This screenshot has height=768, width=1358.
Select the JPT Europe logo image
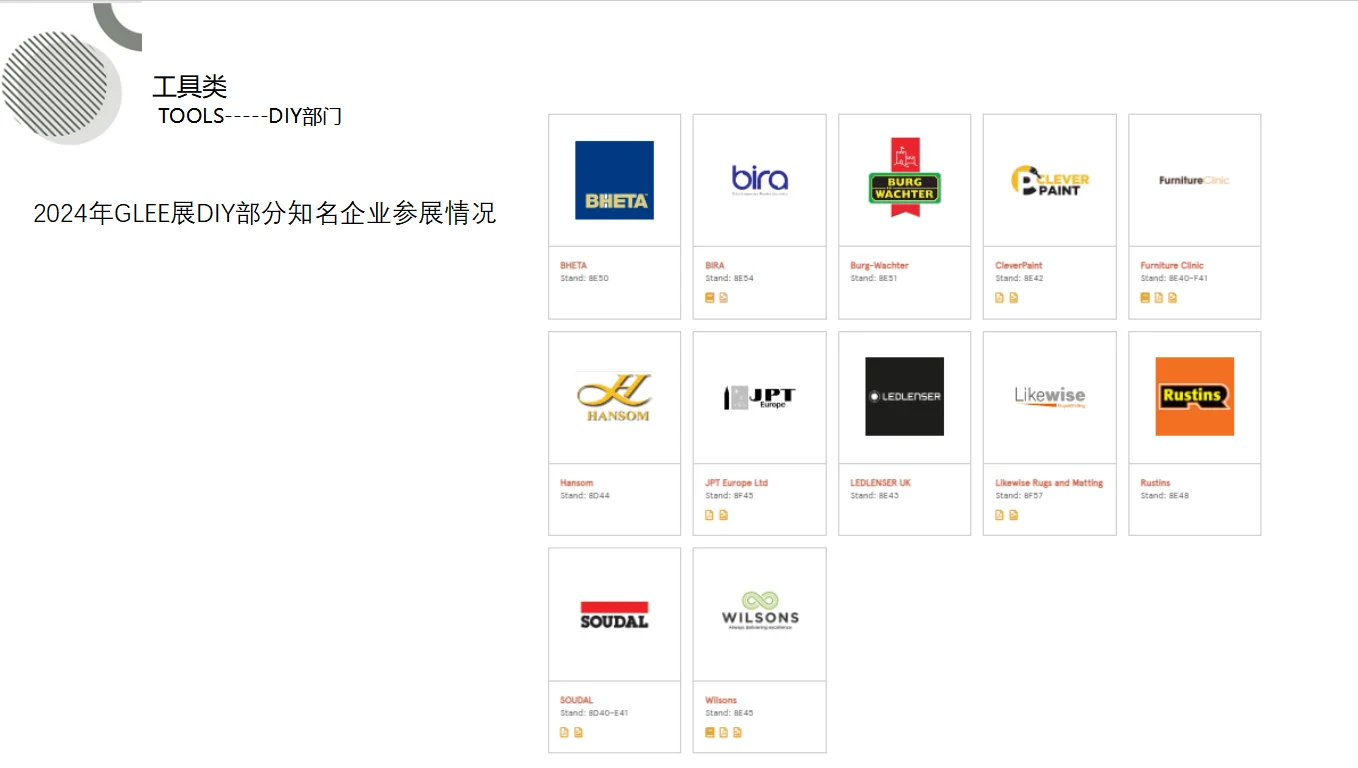(x=760, y=397)
